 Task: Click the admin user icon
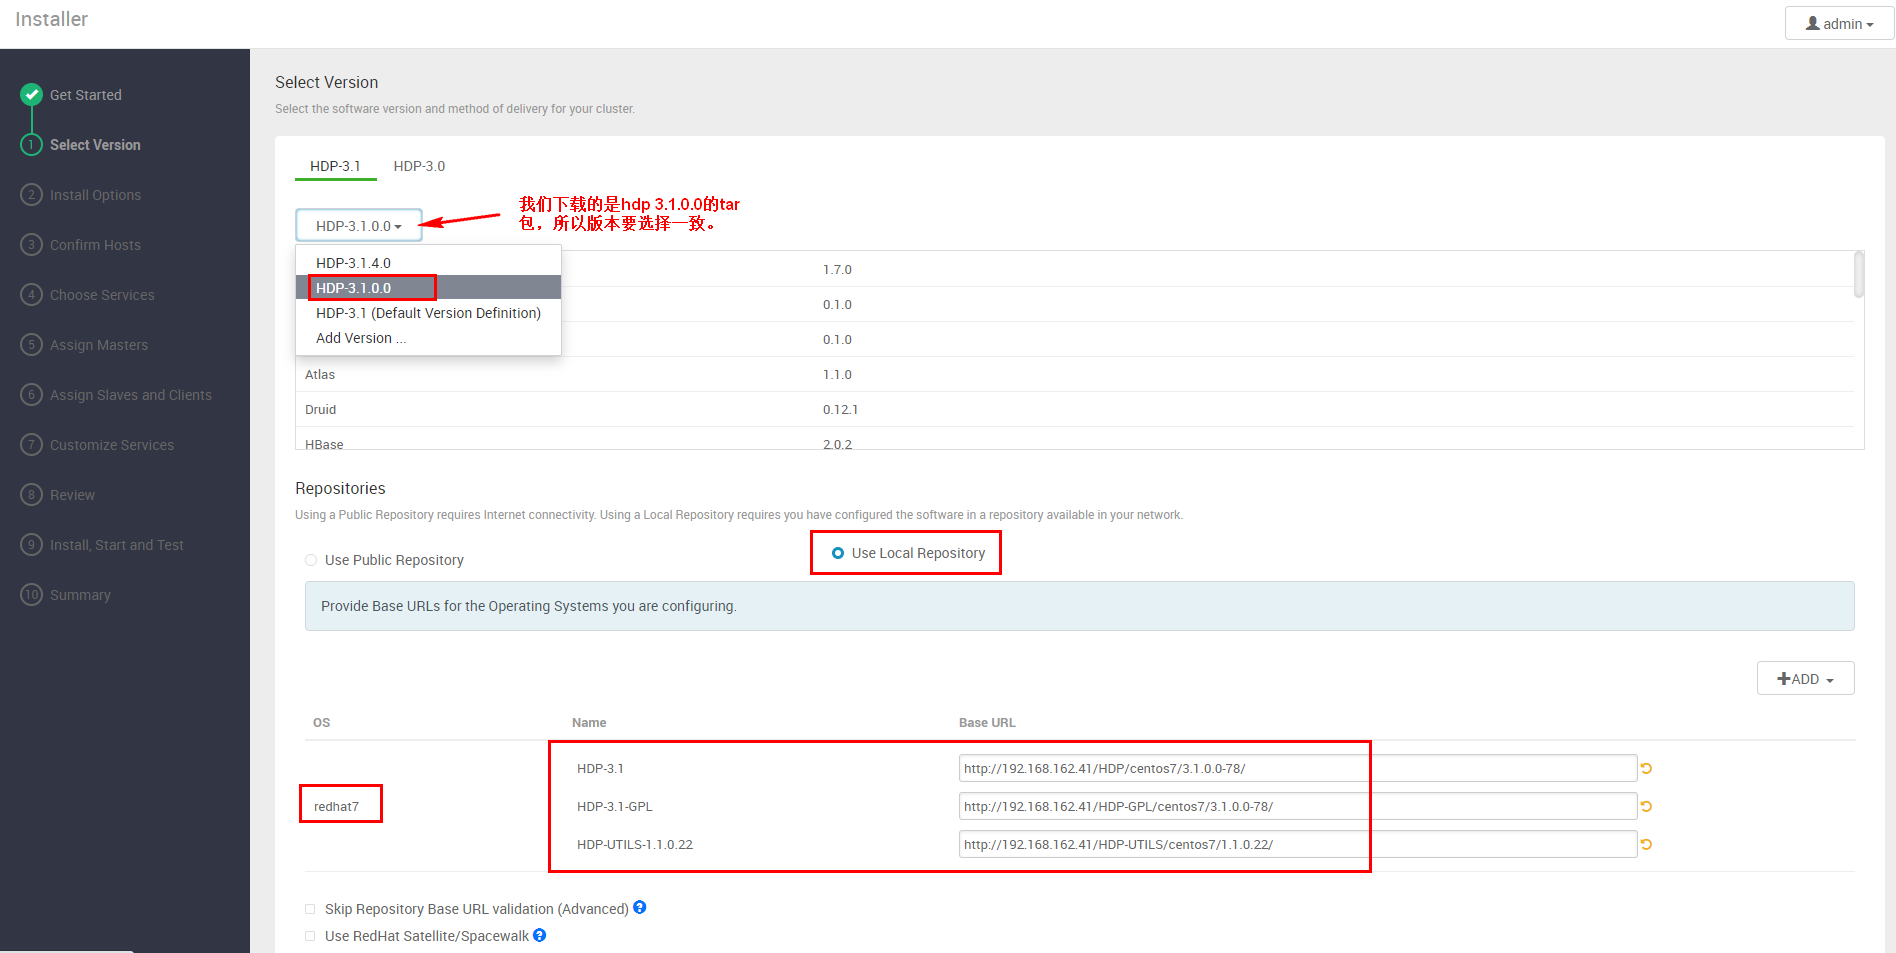[x=1812, y=23]
